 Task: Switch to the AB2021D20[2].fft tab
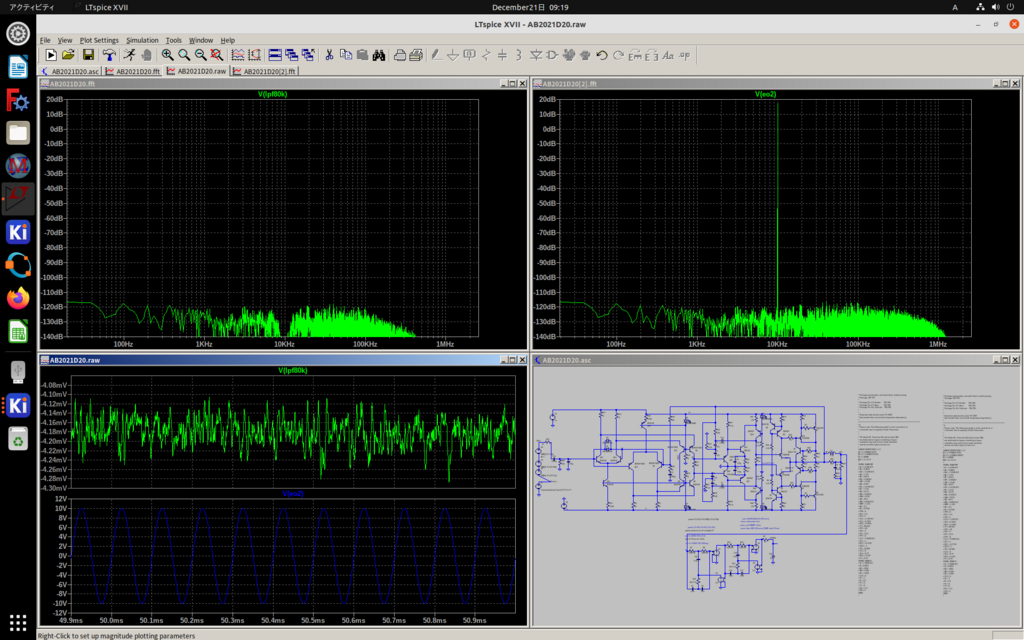click(264, 71)
